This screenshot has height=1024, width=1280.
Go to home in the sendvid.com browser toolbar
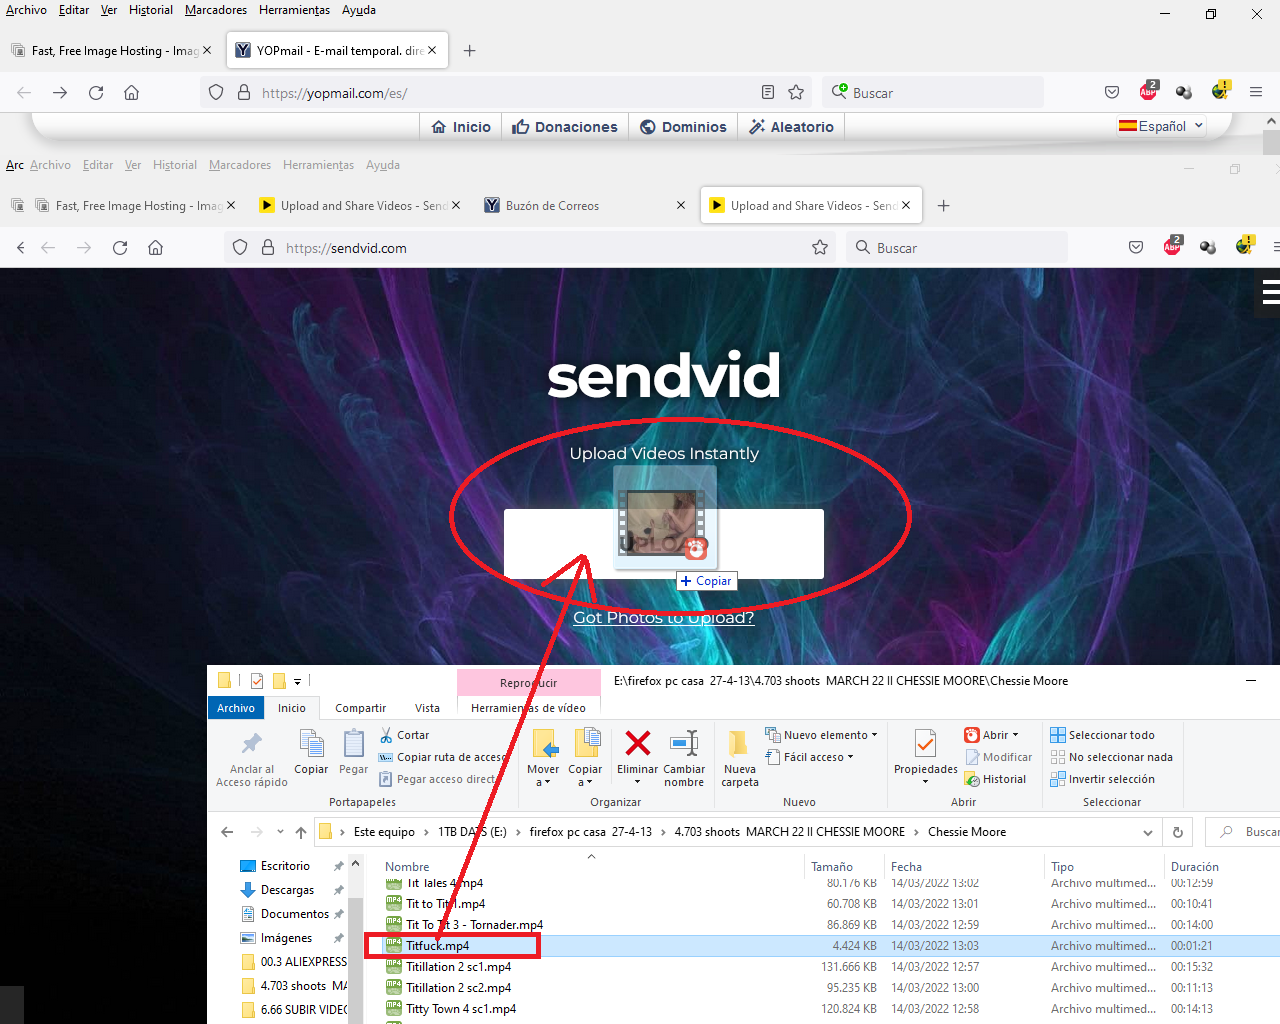pos(155,247)
